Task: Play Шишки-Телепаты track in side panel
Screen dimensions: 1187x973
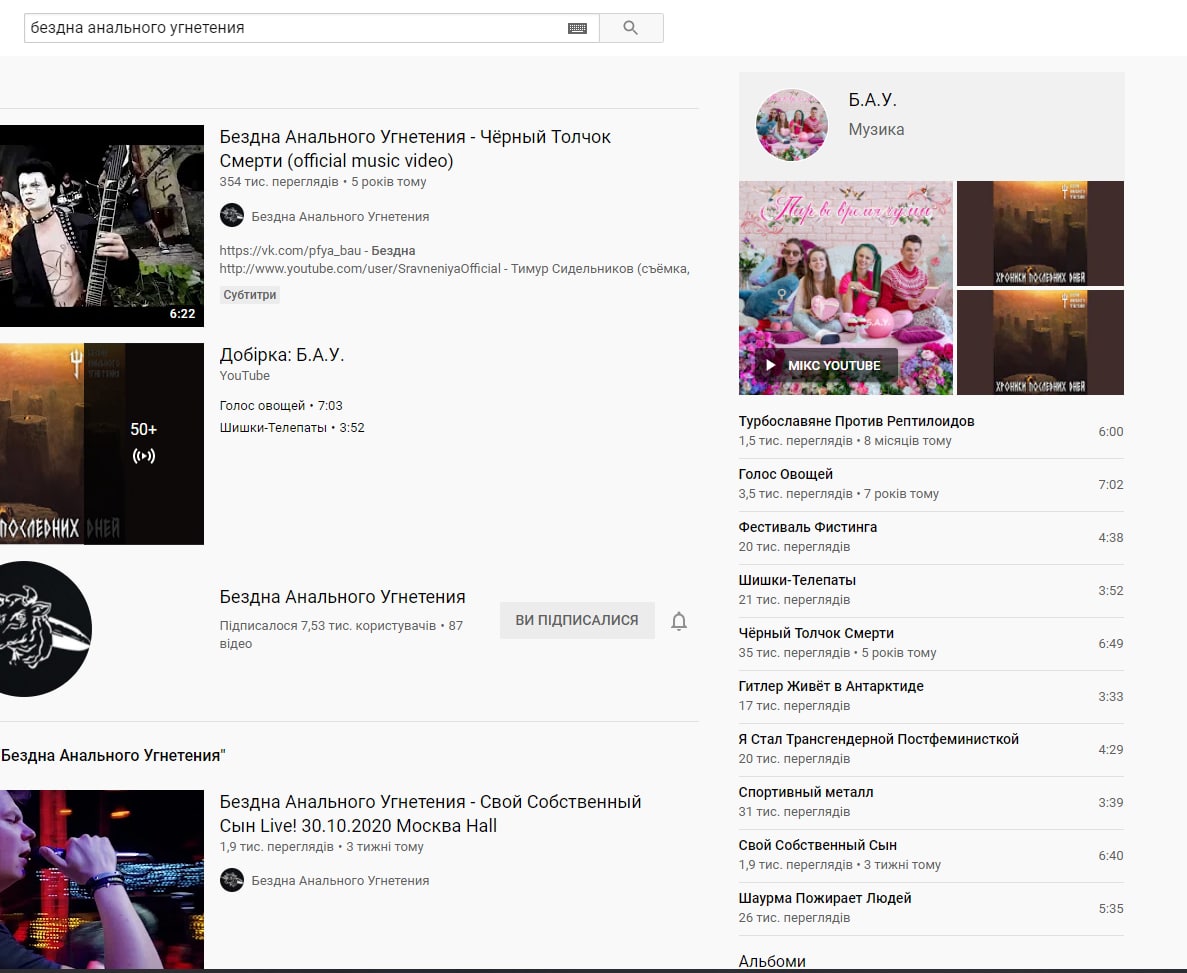Action: tap(931, 590)
